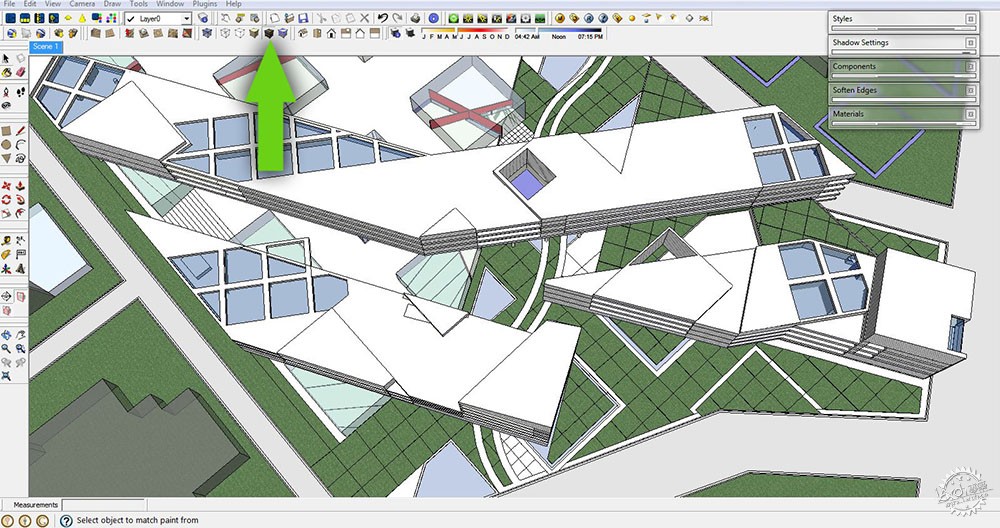The image size is (1000, 528).
Task: Select the Line pencil tool
Action: (x=20, y=130)
